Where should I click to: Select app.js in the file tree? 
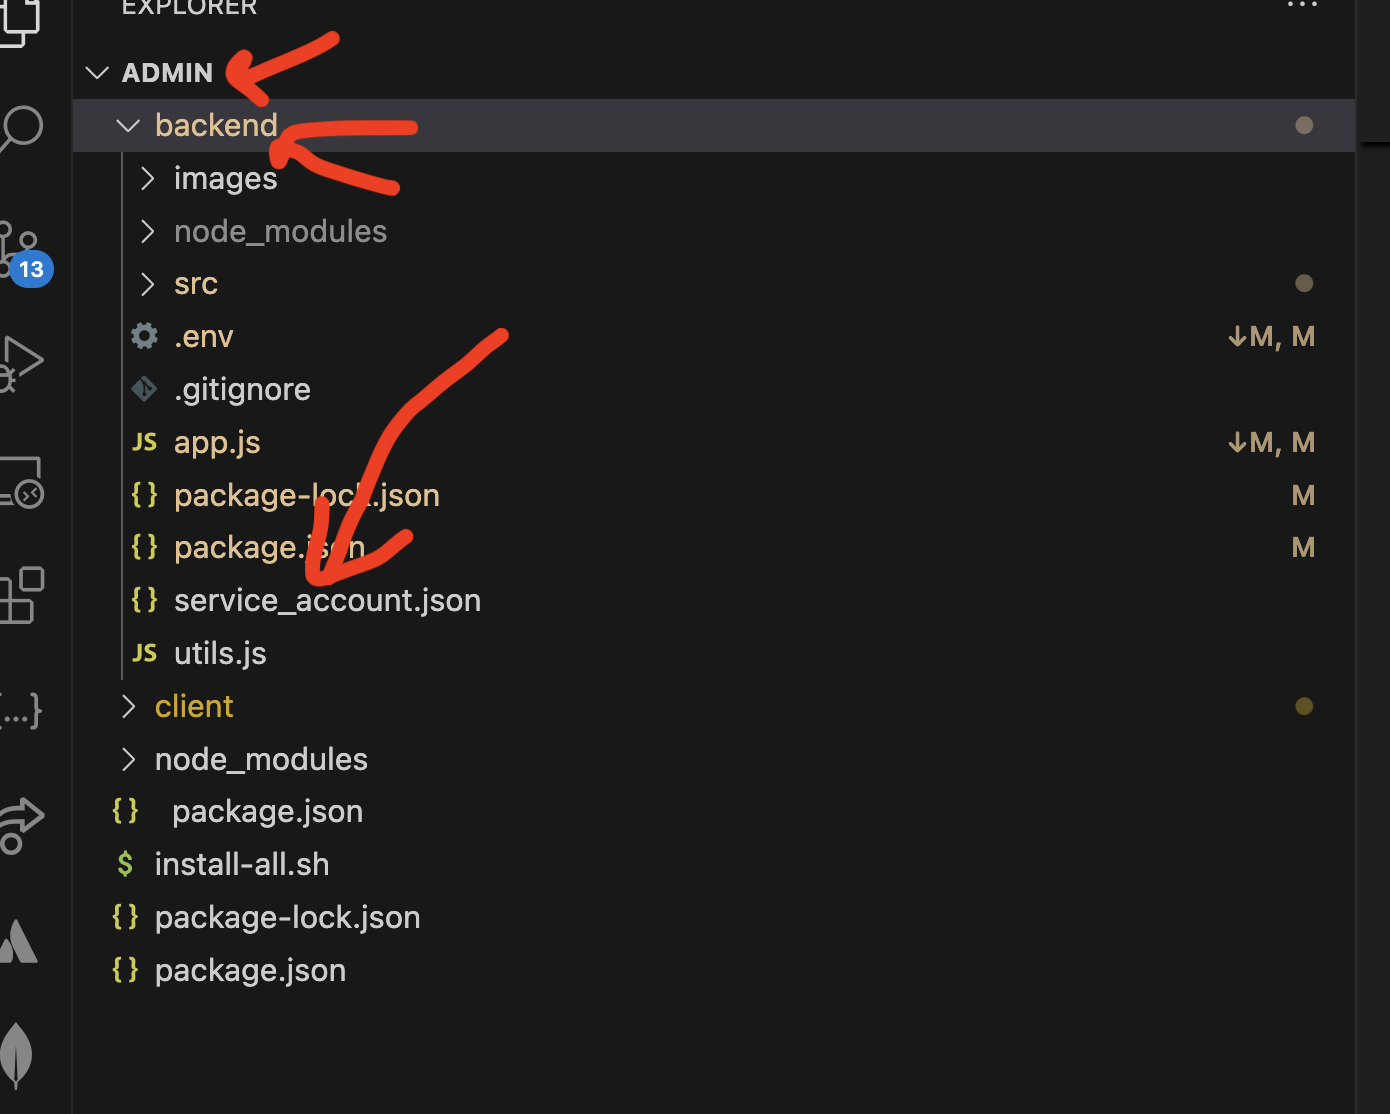pyautogui.click(x=217, y=443)
